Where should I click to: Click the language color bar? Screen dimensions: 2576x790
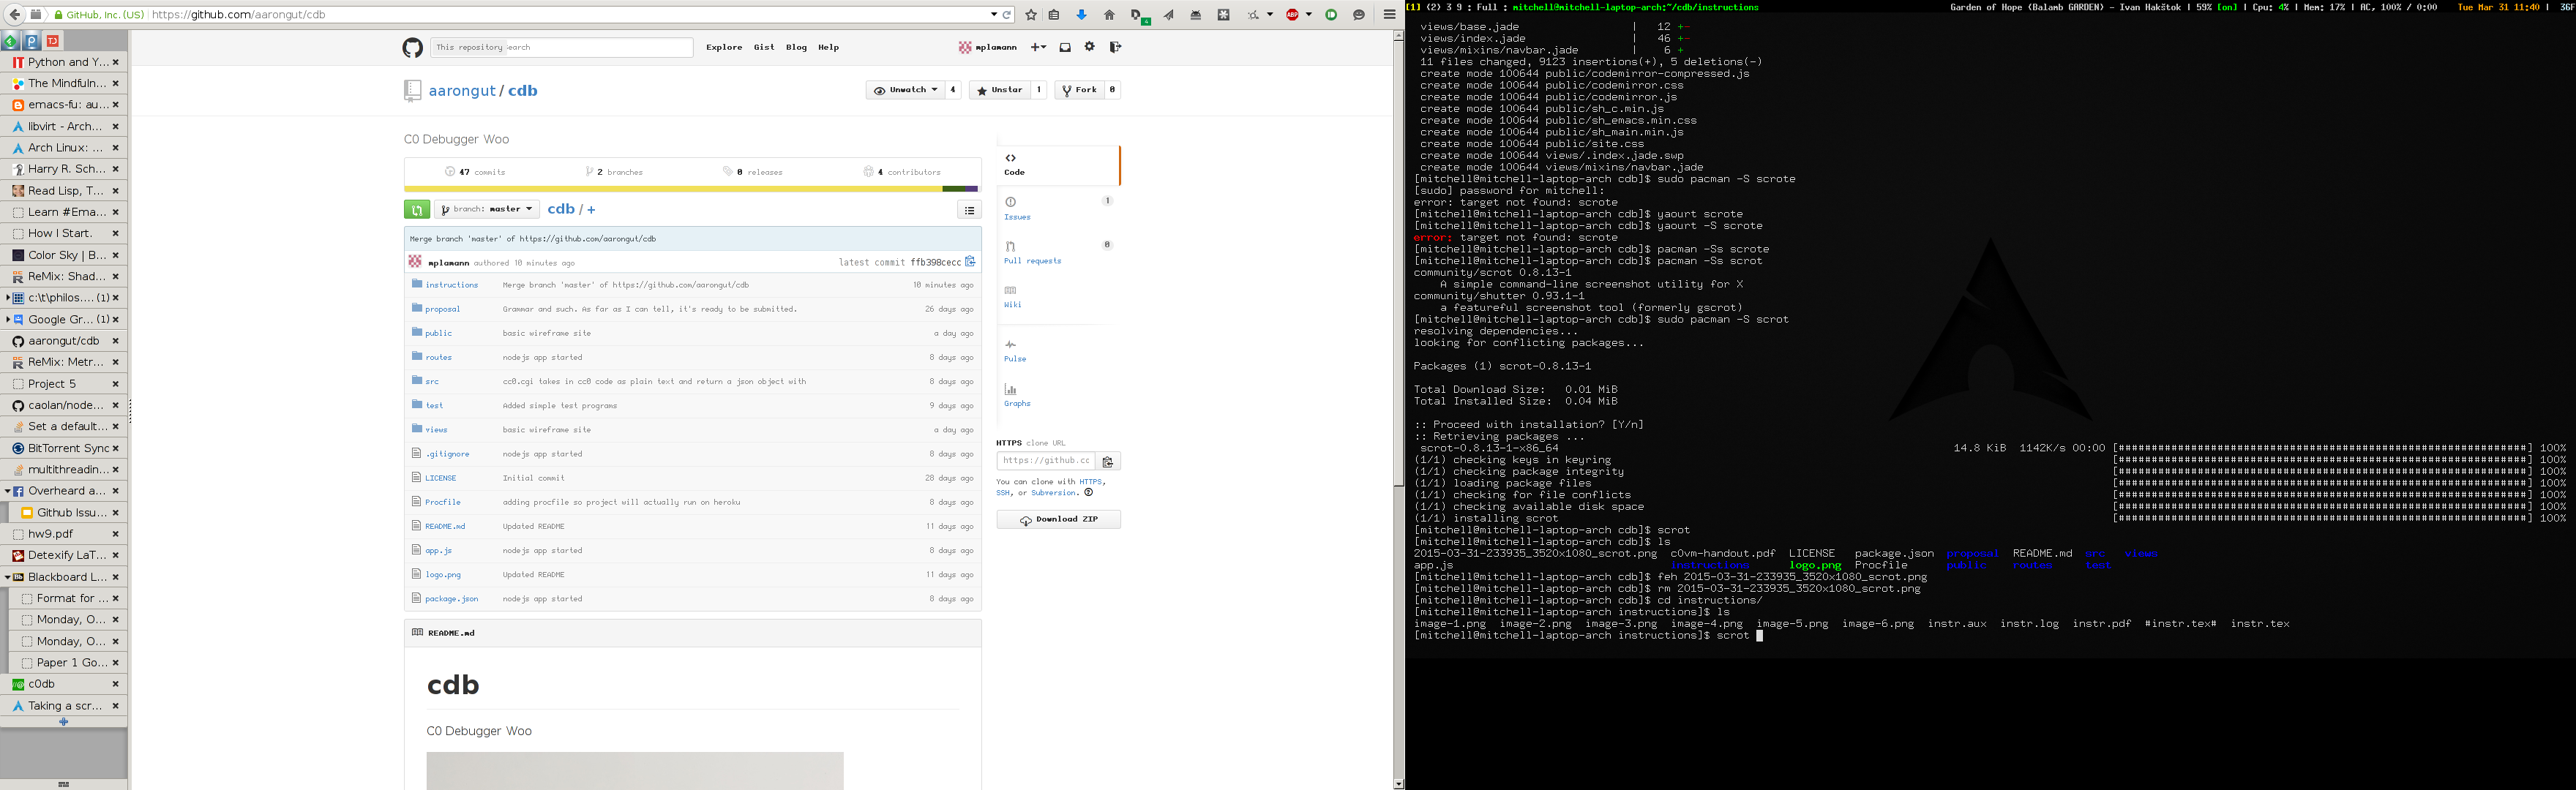click(690, 188)
